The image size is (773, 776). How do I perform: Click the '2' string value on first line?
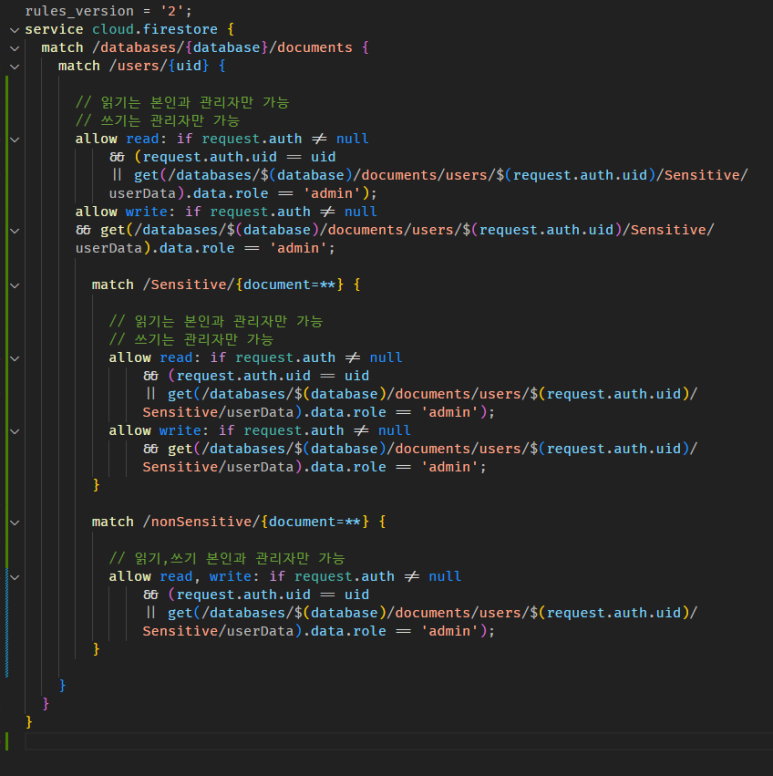click(x=172, y=11)
